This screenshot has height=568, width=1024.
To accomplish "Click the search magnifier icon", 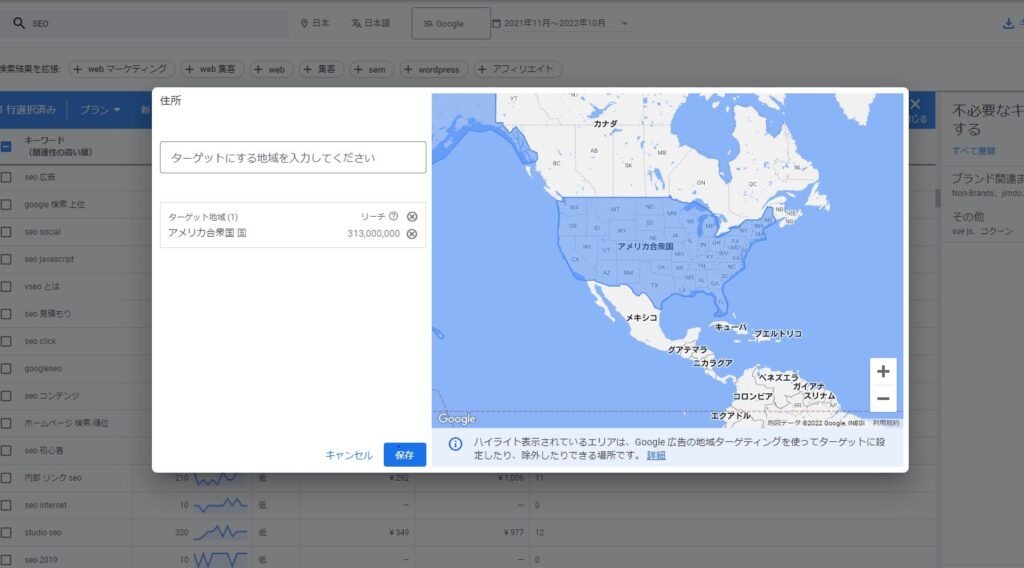I will tap(19, 23).
